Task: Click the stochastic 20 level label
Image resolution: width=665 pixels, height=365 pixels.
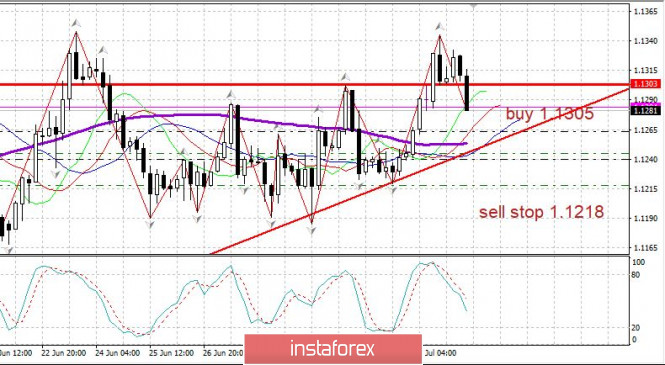Action: pos(636,328)
